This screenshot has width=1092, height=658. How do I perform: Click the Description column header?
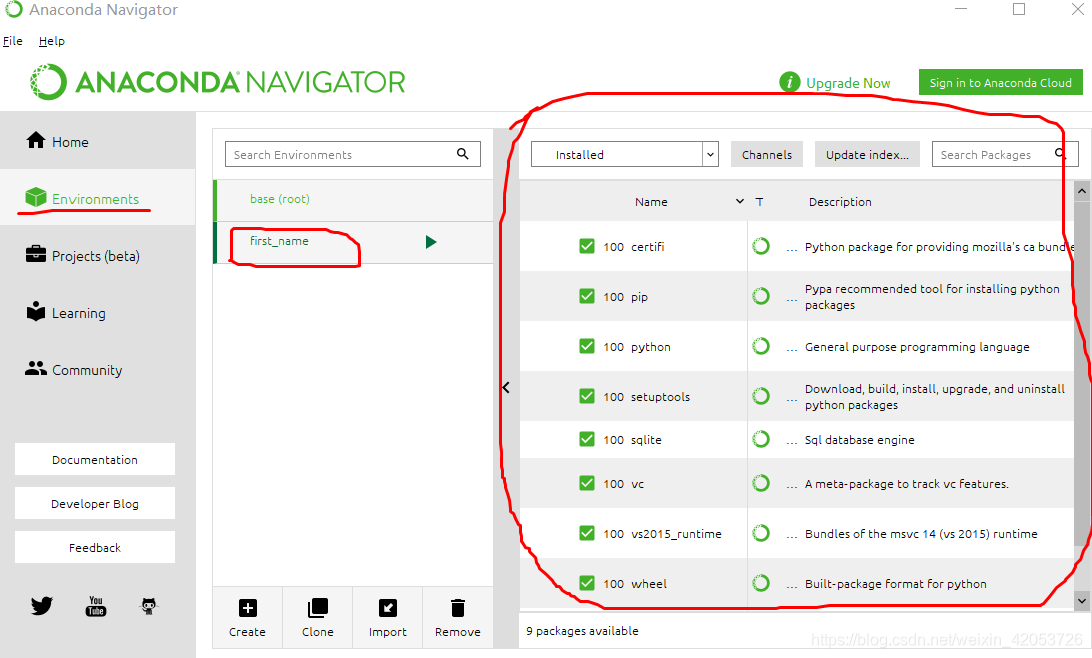click(840, 202)
